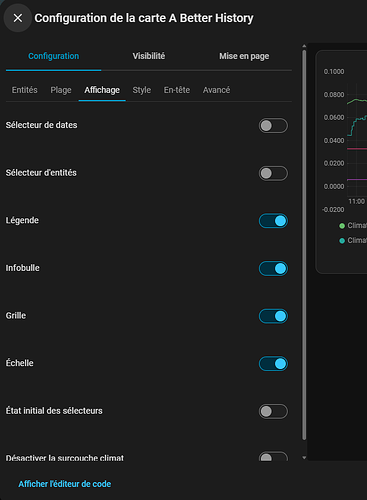
Task: Click the scrollbar up arrow
Action: [x=304, y=46]
